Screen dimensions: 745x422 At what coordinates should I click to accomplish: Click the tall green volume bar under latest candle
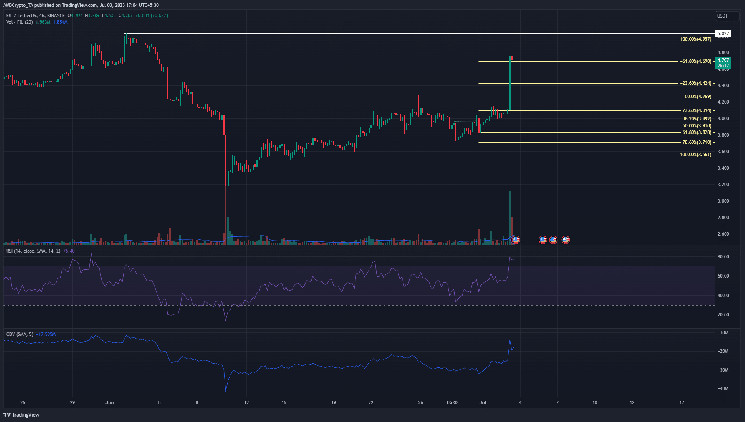(510, 218)
